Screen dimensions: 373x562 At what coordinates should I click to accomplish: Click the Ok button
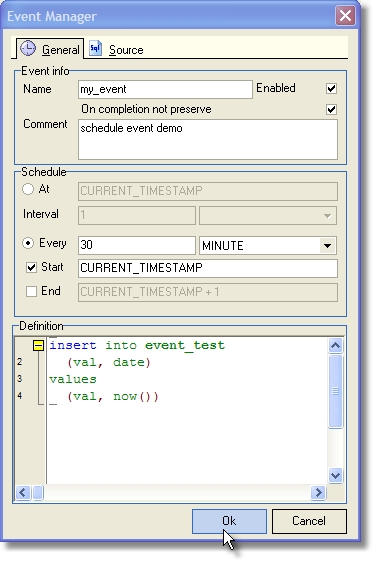pyautogui.click(x=229, y=521)
